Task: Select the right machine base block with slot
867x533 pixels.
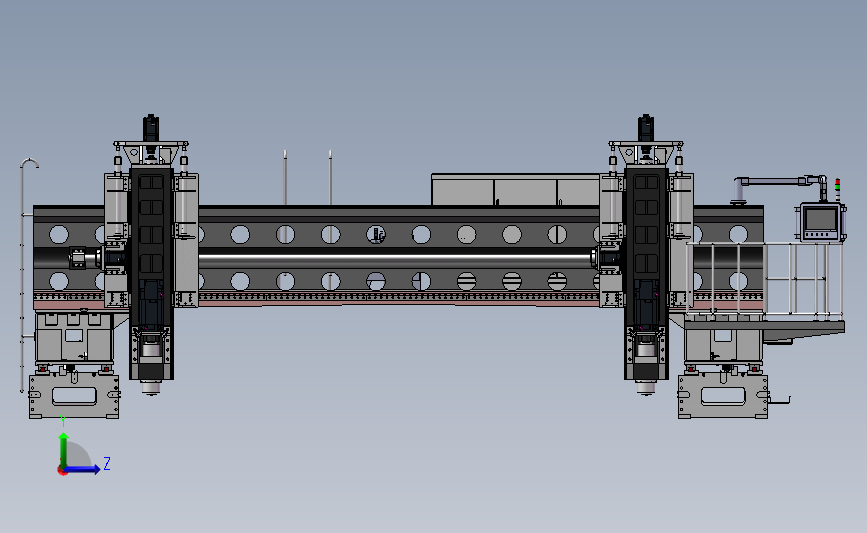Action: pyautogui.click(x=723, y=396)
